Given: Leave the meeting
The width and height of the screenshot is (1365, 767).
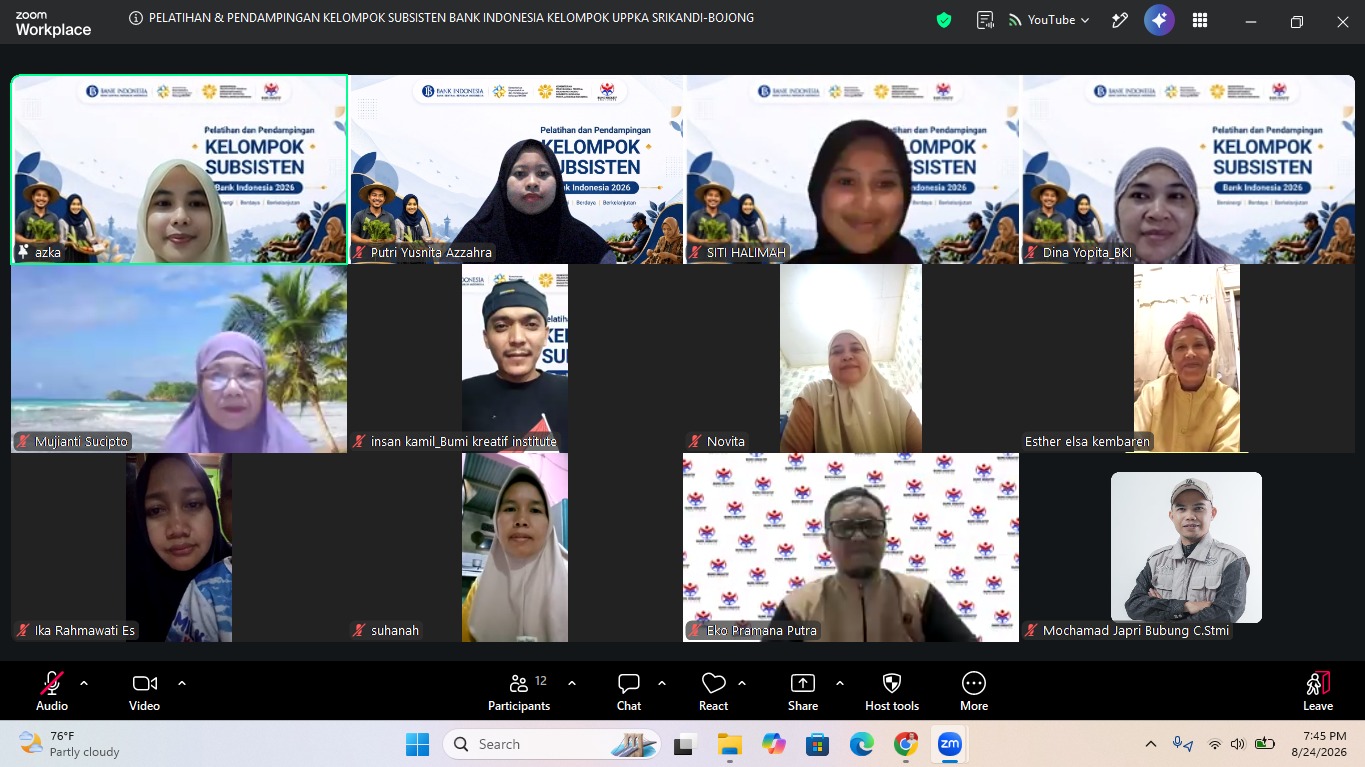Looking at the screenshot, I should point(1318,692).
